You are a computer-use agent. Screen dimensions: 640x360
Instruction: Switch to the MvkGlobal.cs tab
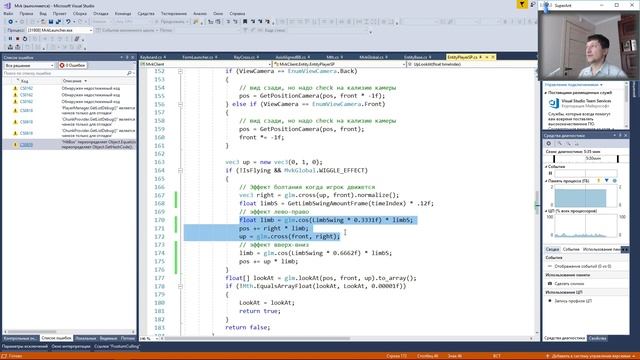pos(373,57)
